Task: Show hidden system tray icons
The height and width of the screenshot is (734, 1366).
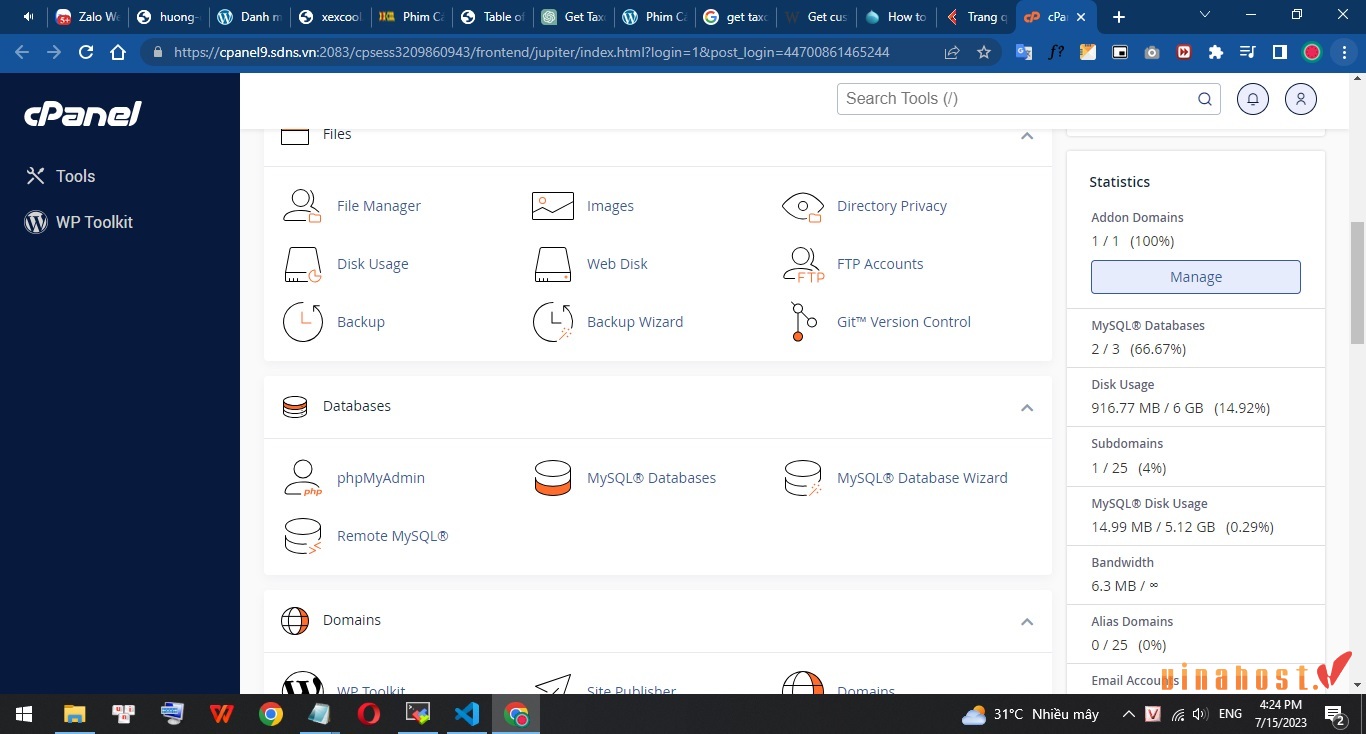Action: coord(1128,714)
